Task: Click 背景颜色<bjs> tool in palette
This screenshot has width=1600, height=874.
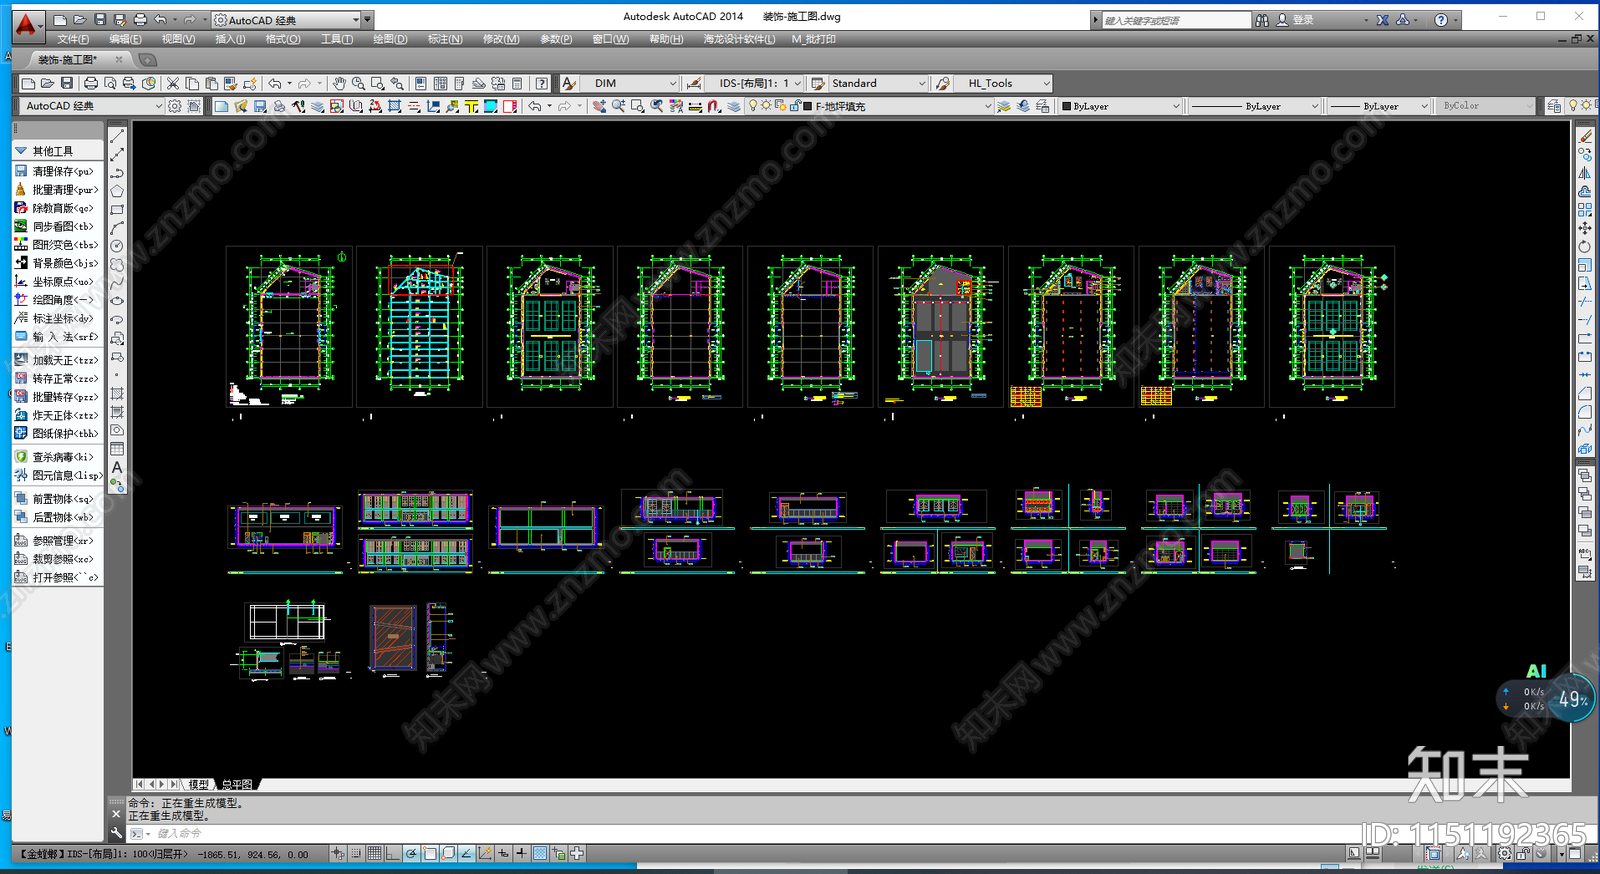Action: tap(58, 263)
